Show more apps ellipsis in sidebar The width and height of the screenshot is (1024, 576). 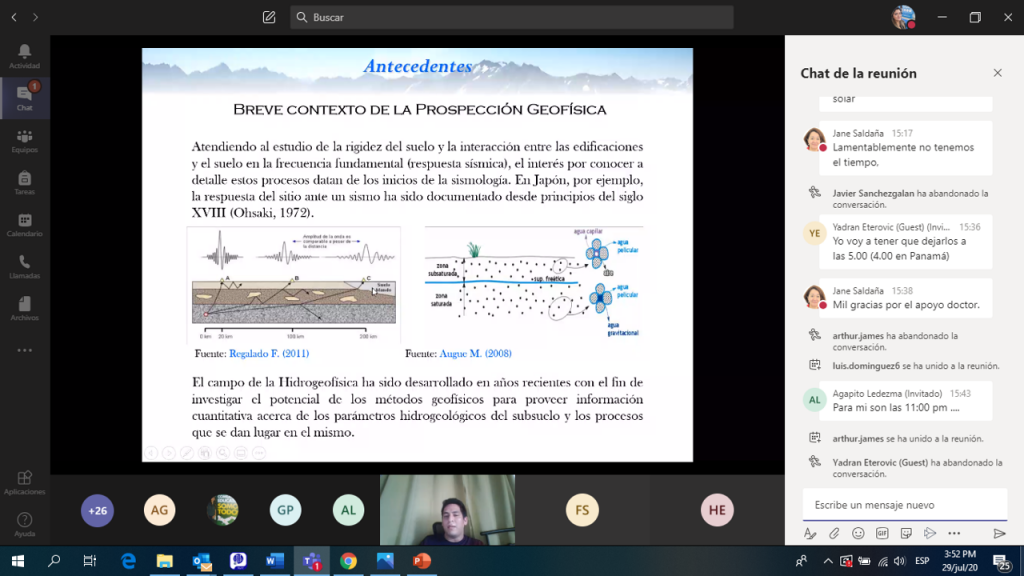(x=24, y=351)
